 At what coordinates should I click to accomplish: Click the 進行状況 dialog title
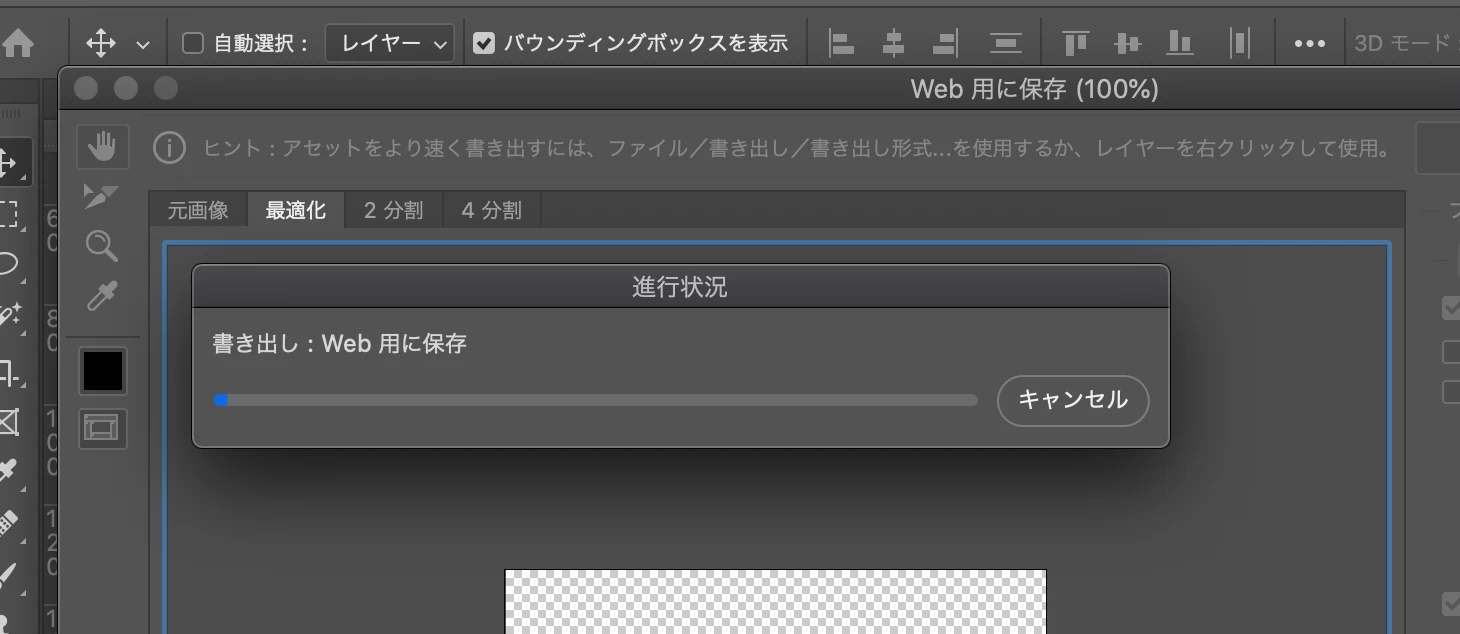(680, 288)
